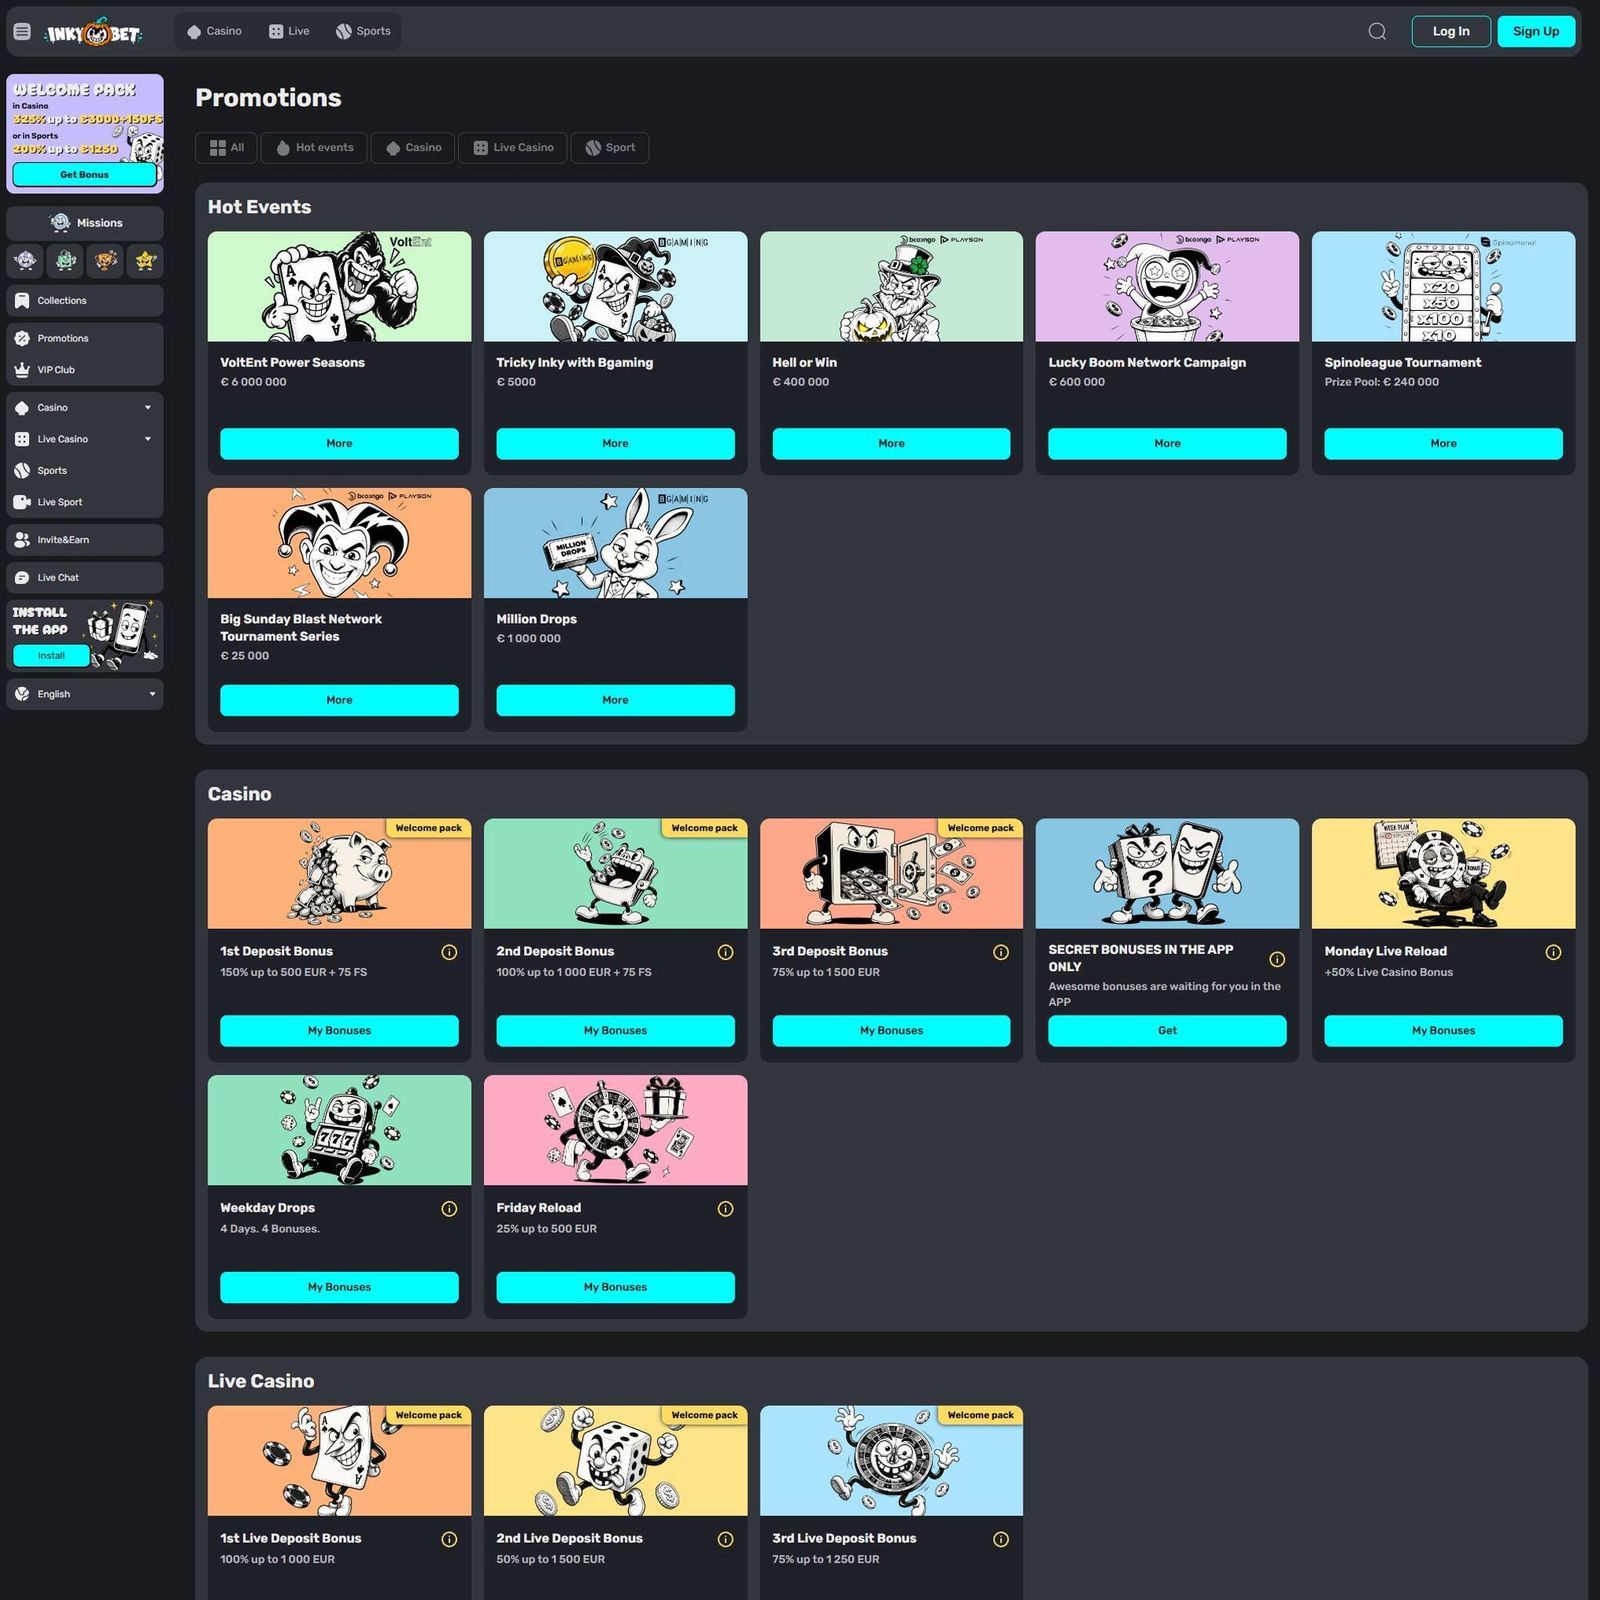Screen dimensions: 1600x1600
Task: Click More under Million Drops
Action: (x=615, y=701)
